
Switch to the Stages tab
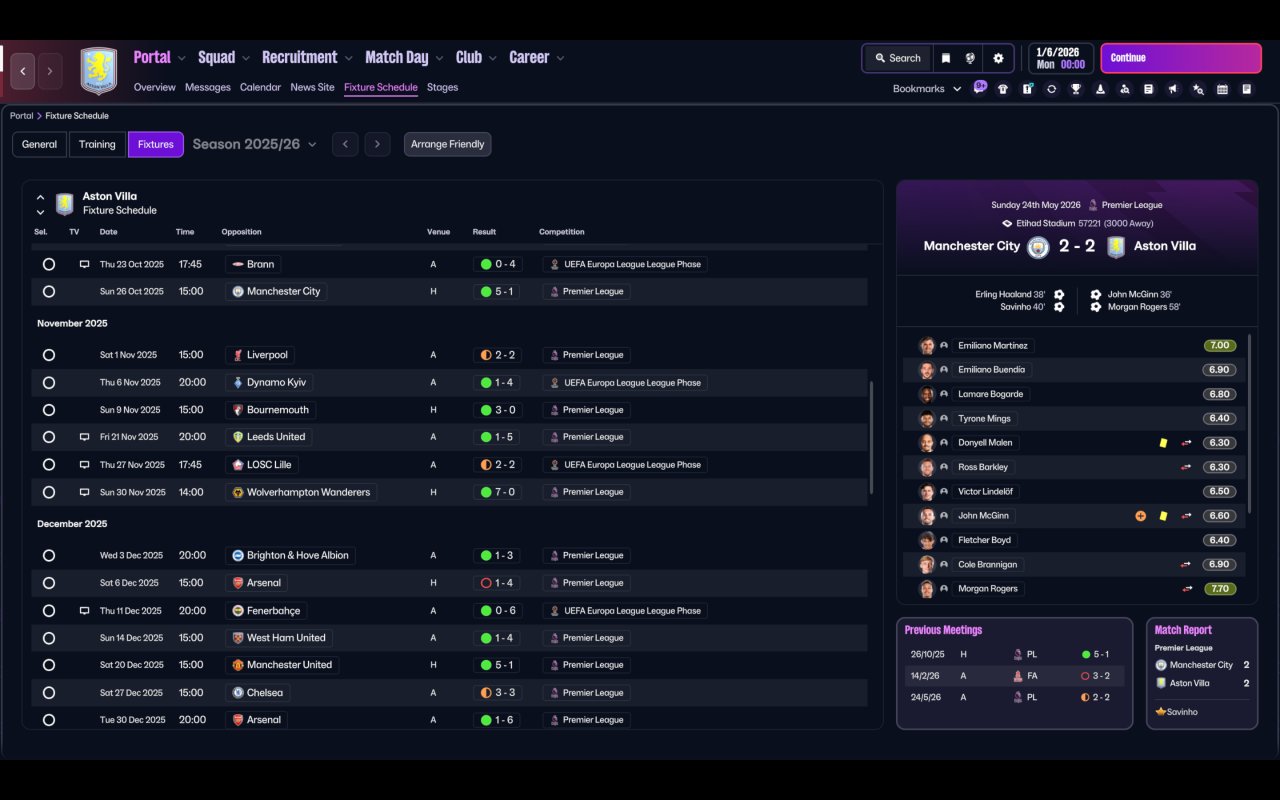point(442,88)
